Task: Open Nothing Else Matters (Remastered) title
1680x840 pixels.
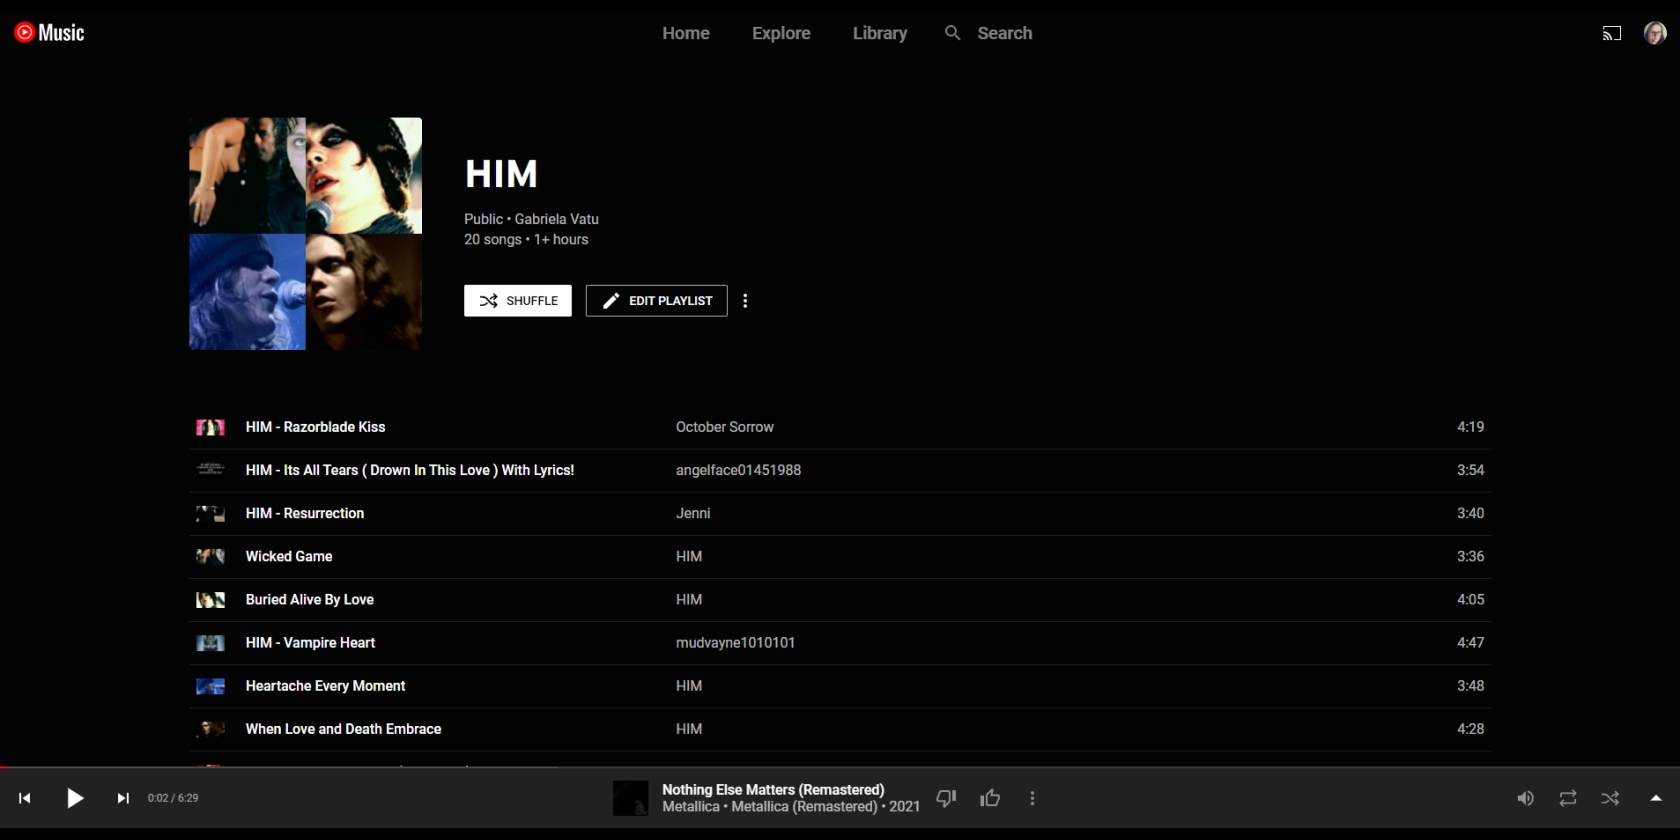Action: 773,790
